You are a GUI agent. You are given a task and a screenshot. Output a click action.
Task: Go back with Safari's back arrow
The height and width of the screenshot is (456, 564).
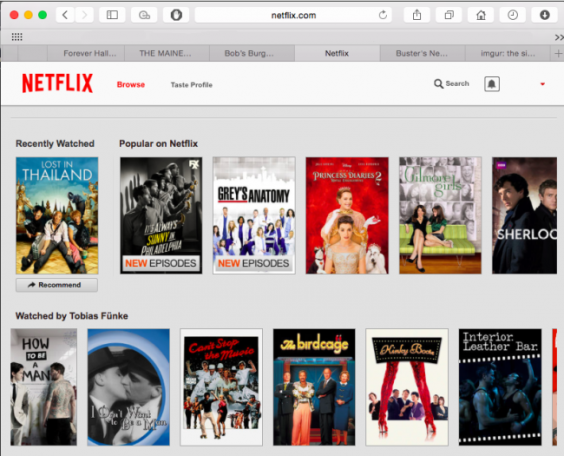[x=65, y=15]
